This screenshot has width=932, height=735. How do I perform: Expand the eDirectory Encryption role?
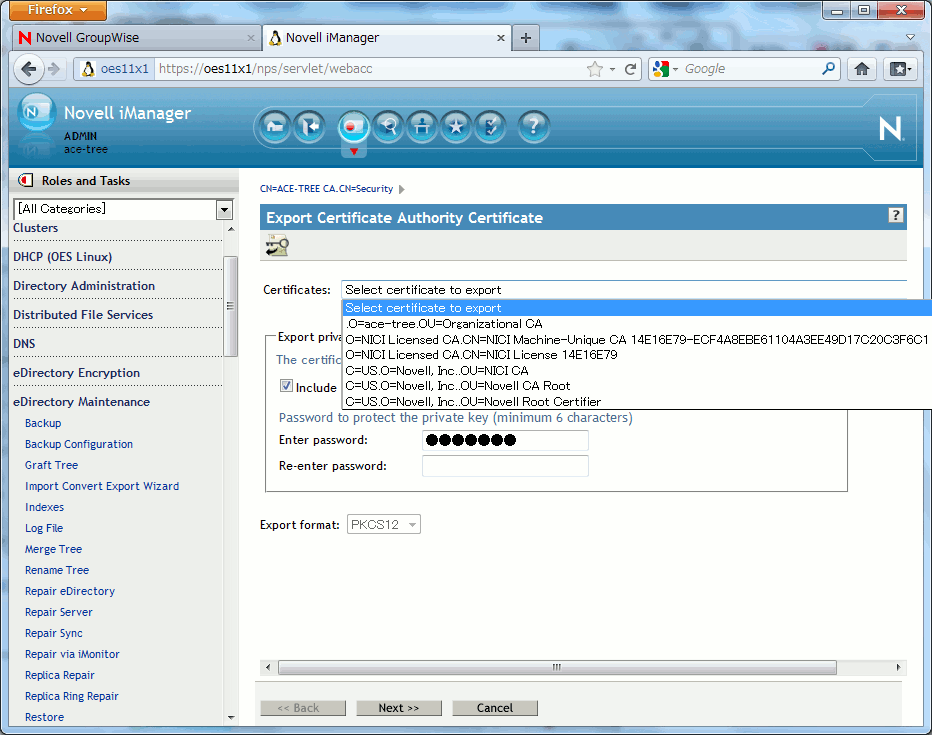pos(77,373)
